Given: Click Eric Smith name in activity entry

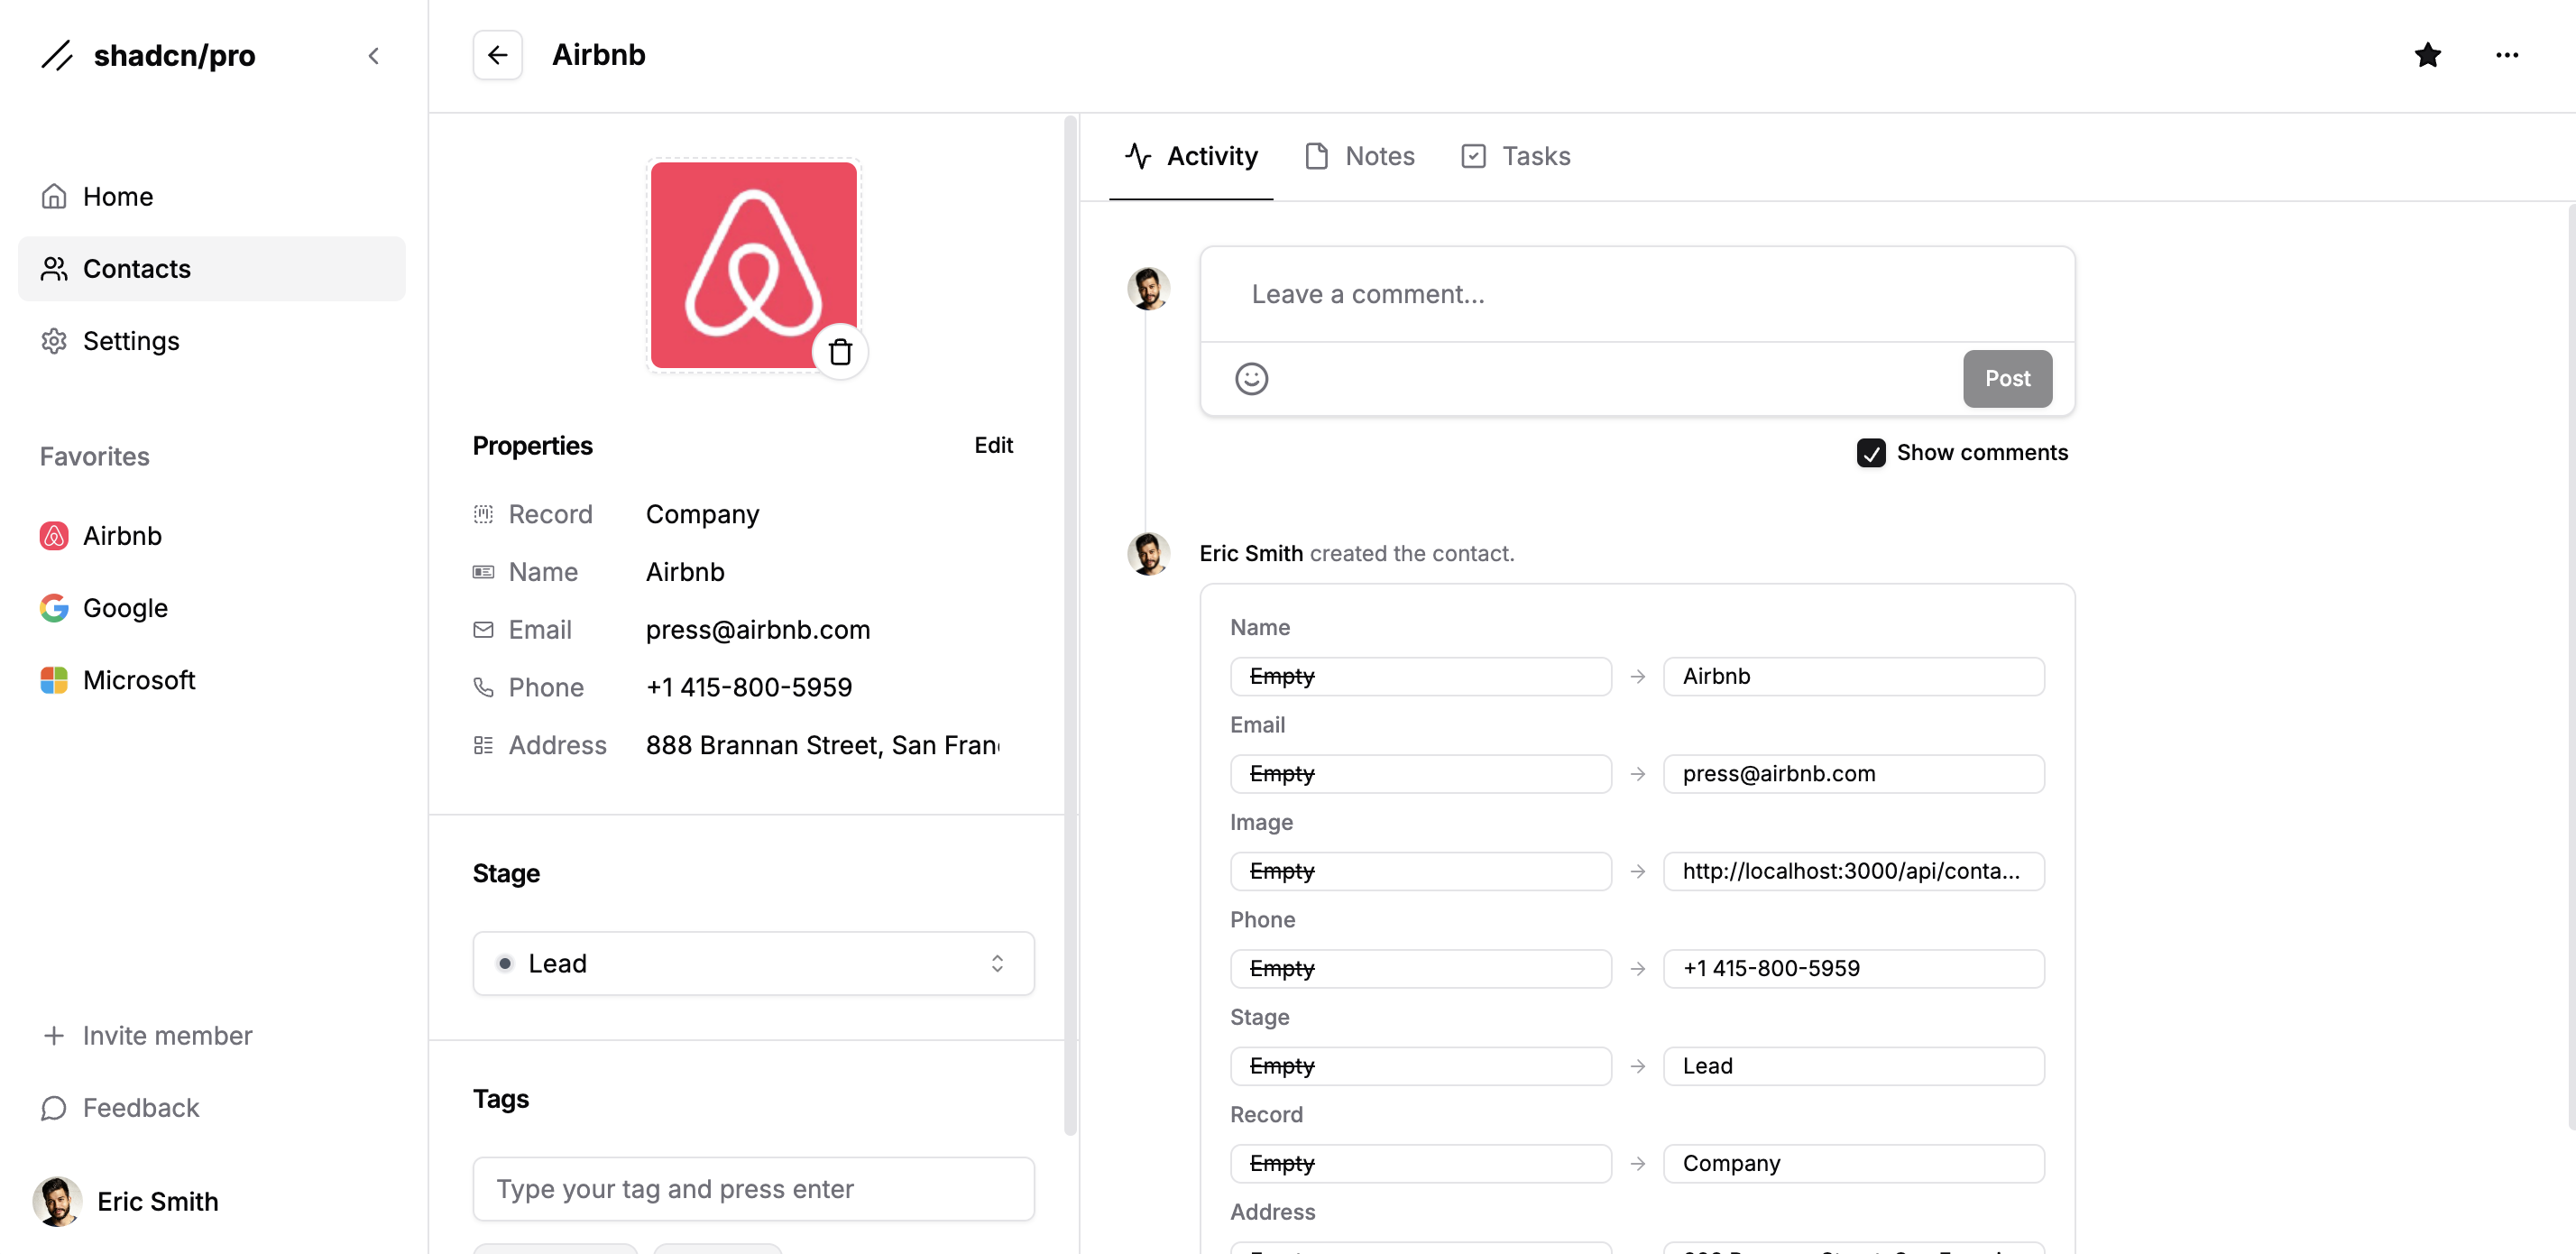Looking at the screenshot, I should tap(1250, 554).
